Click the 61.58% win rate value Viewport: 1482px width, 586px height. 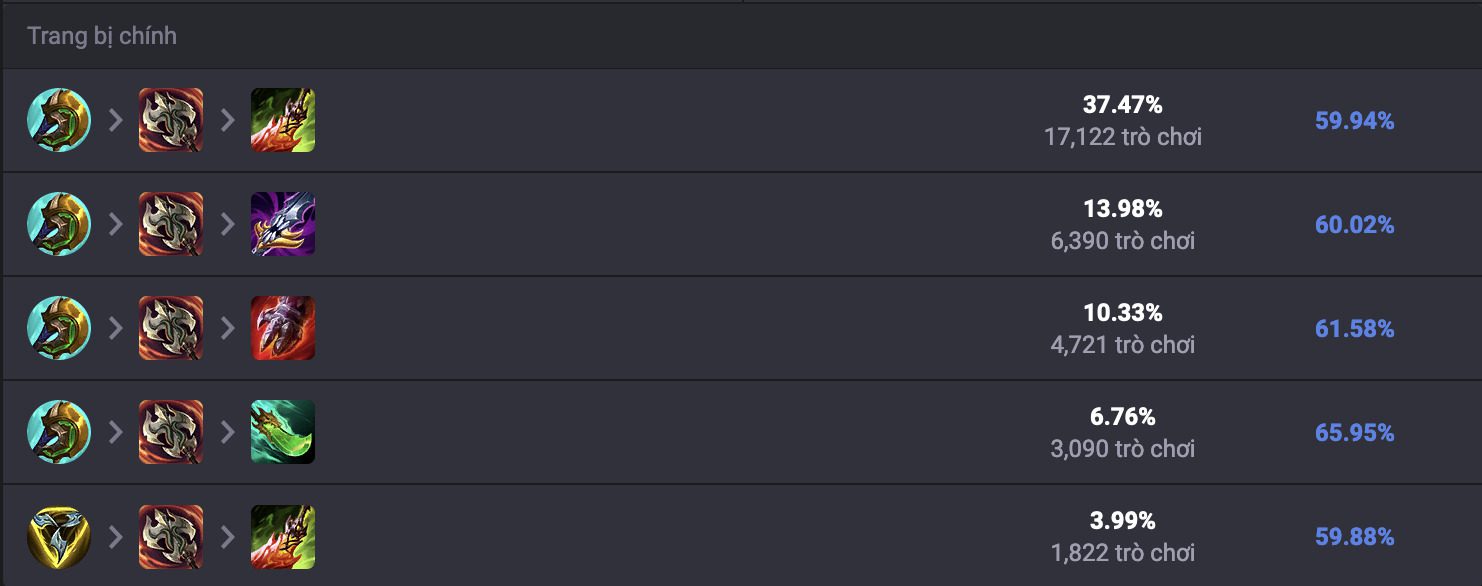pyautogui.click(x=1354, y=329)
